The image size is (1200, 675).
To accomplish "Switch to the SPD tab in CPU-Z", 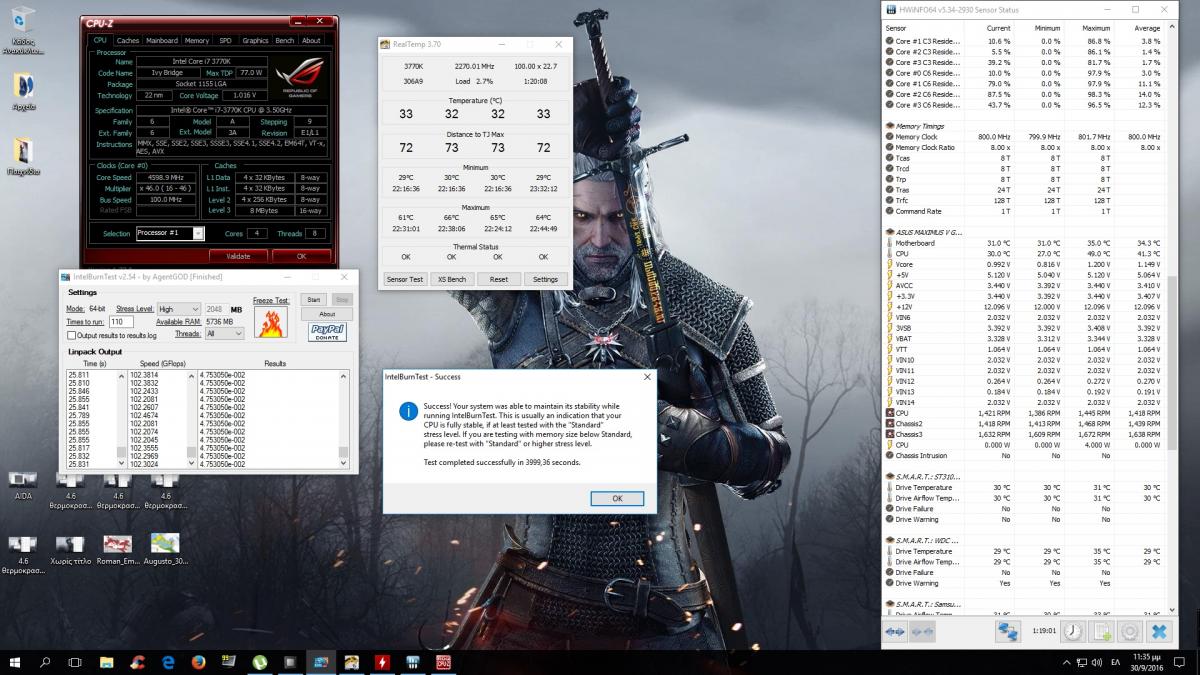I will 226,41.
